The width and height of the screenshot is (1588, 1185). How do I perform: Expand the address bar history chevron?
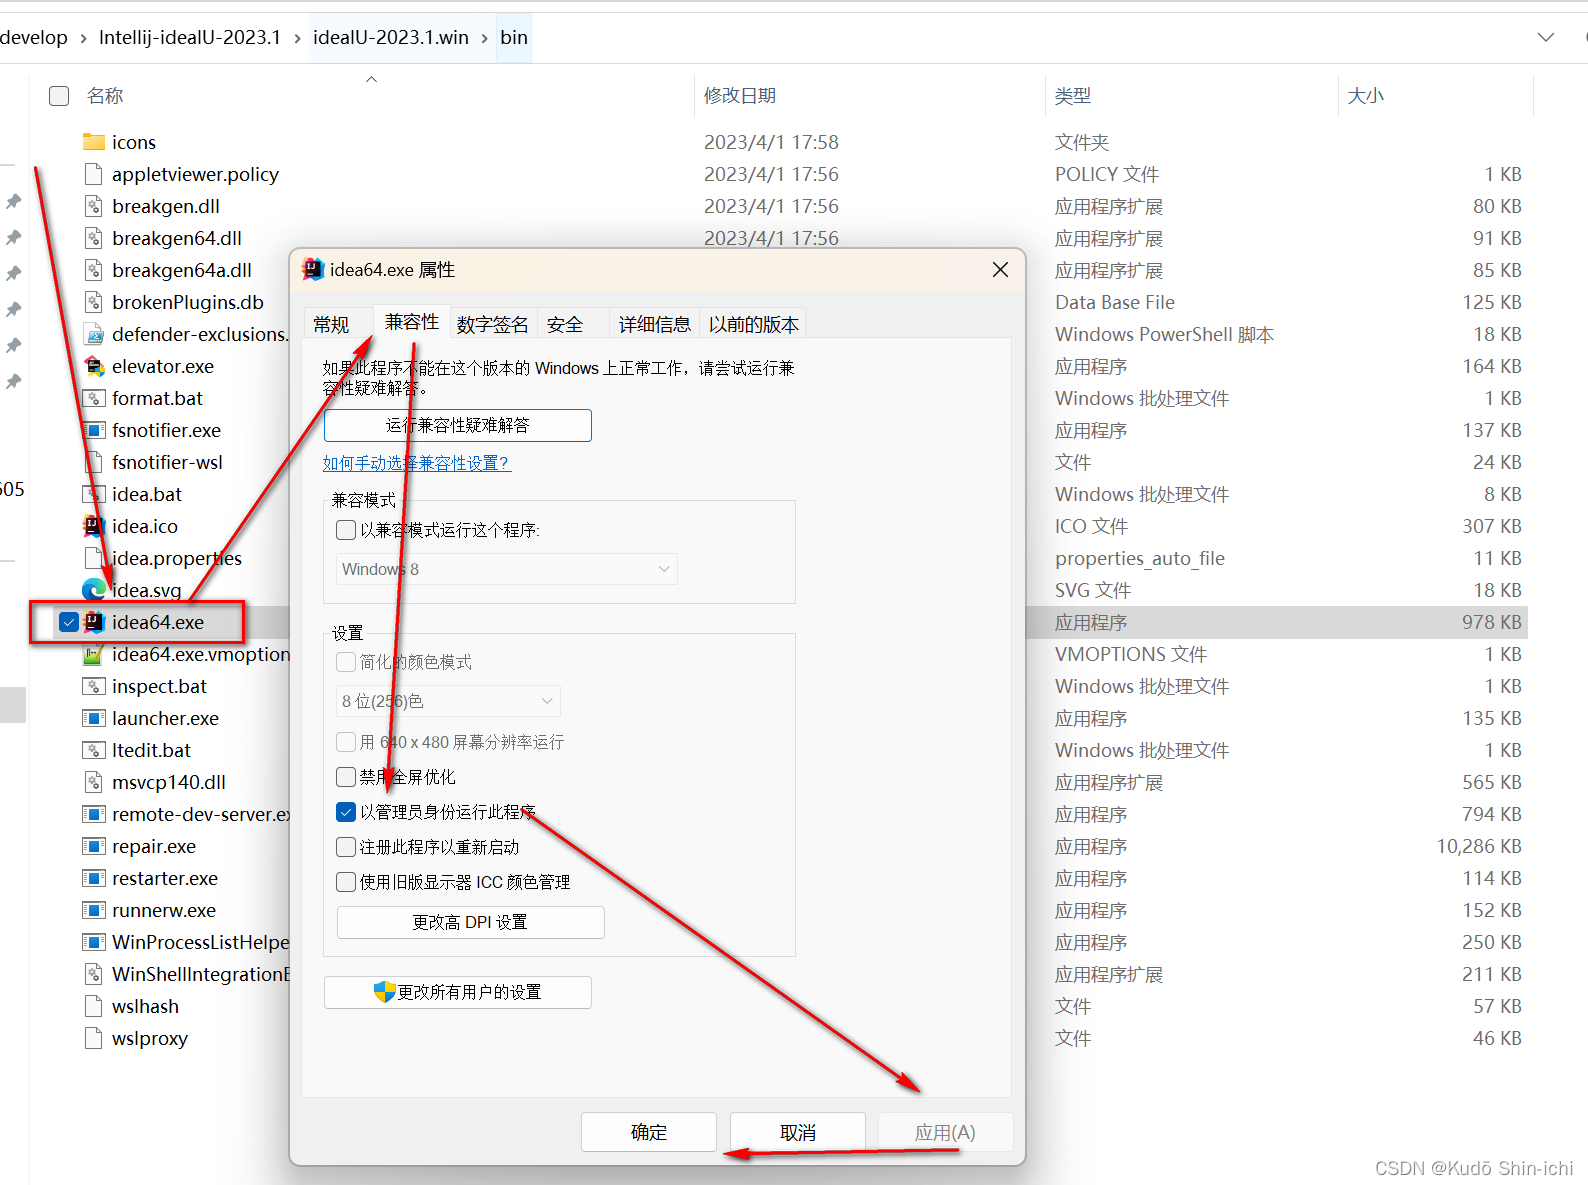[1546, 37]
